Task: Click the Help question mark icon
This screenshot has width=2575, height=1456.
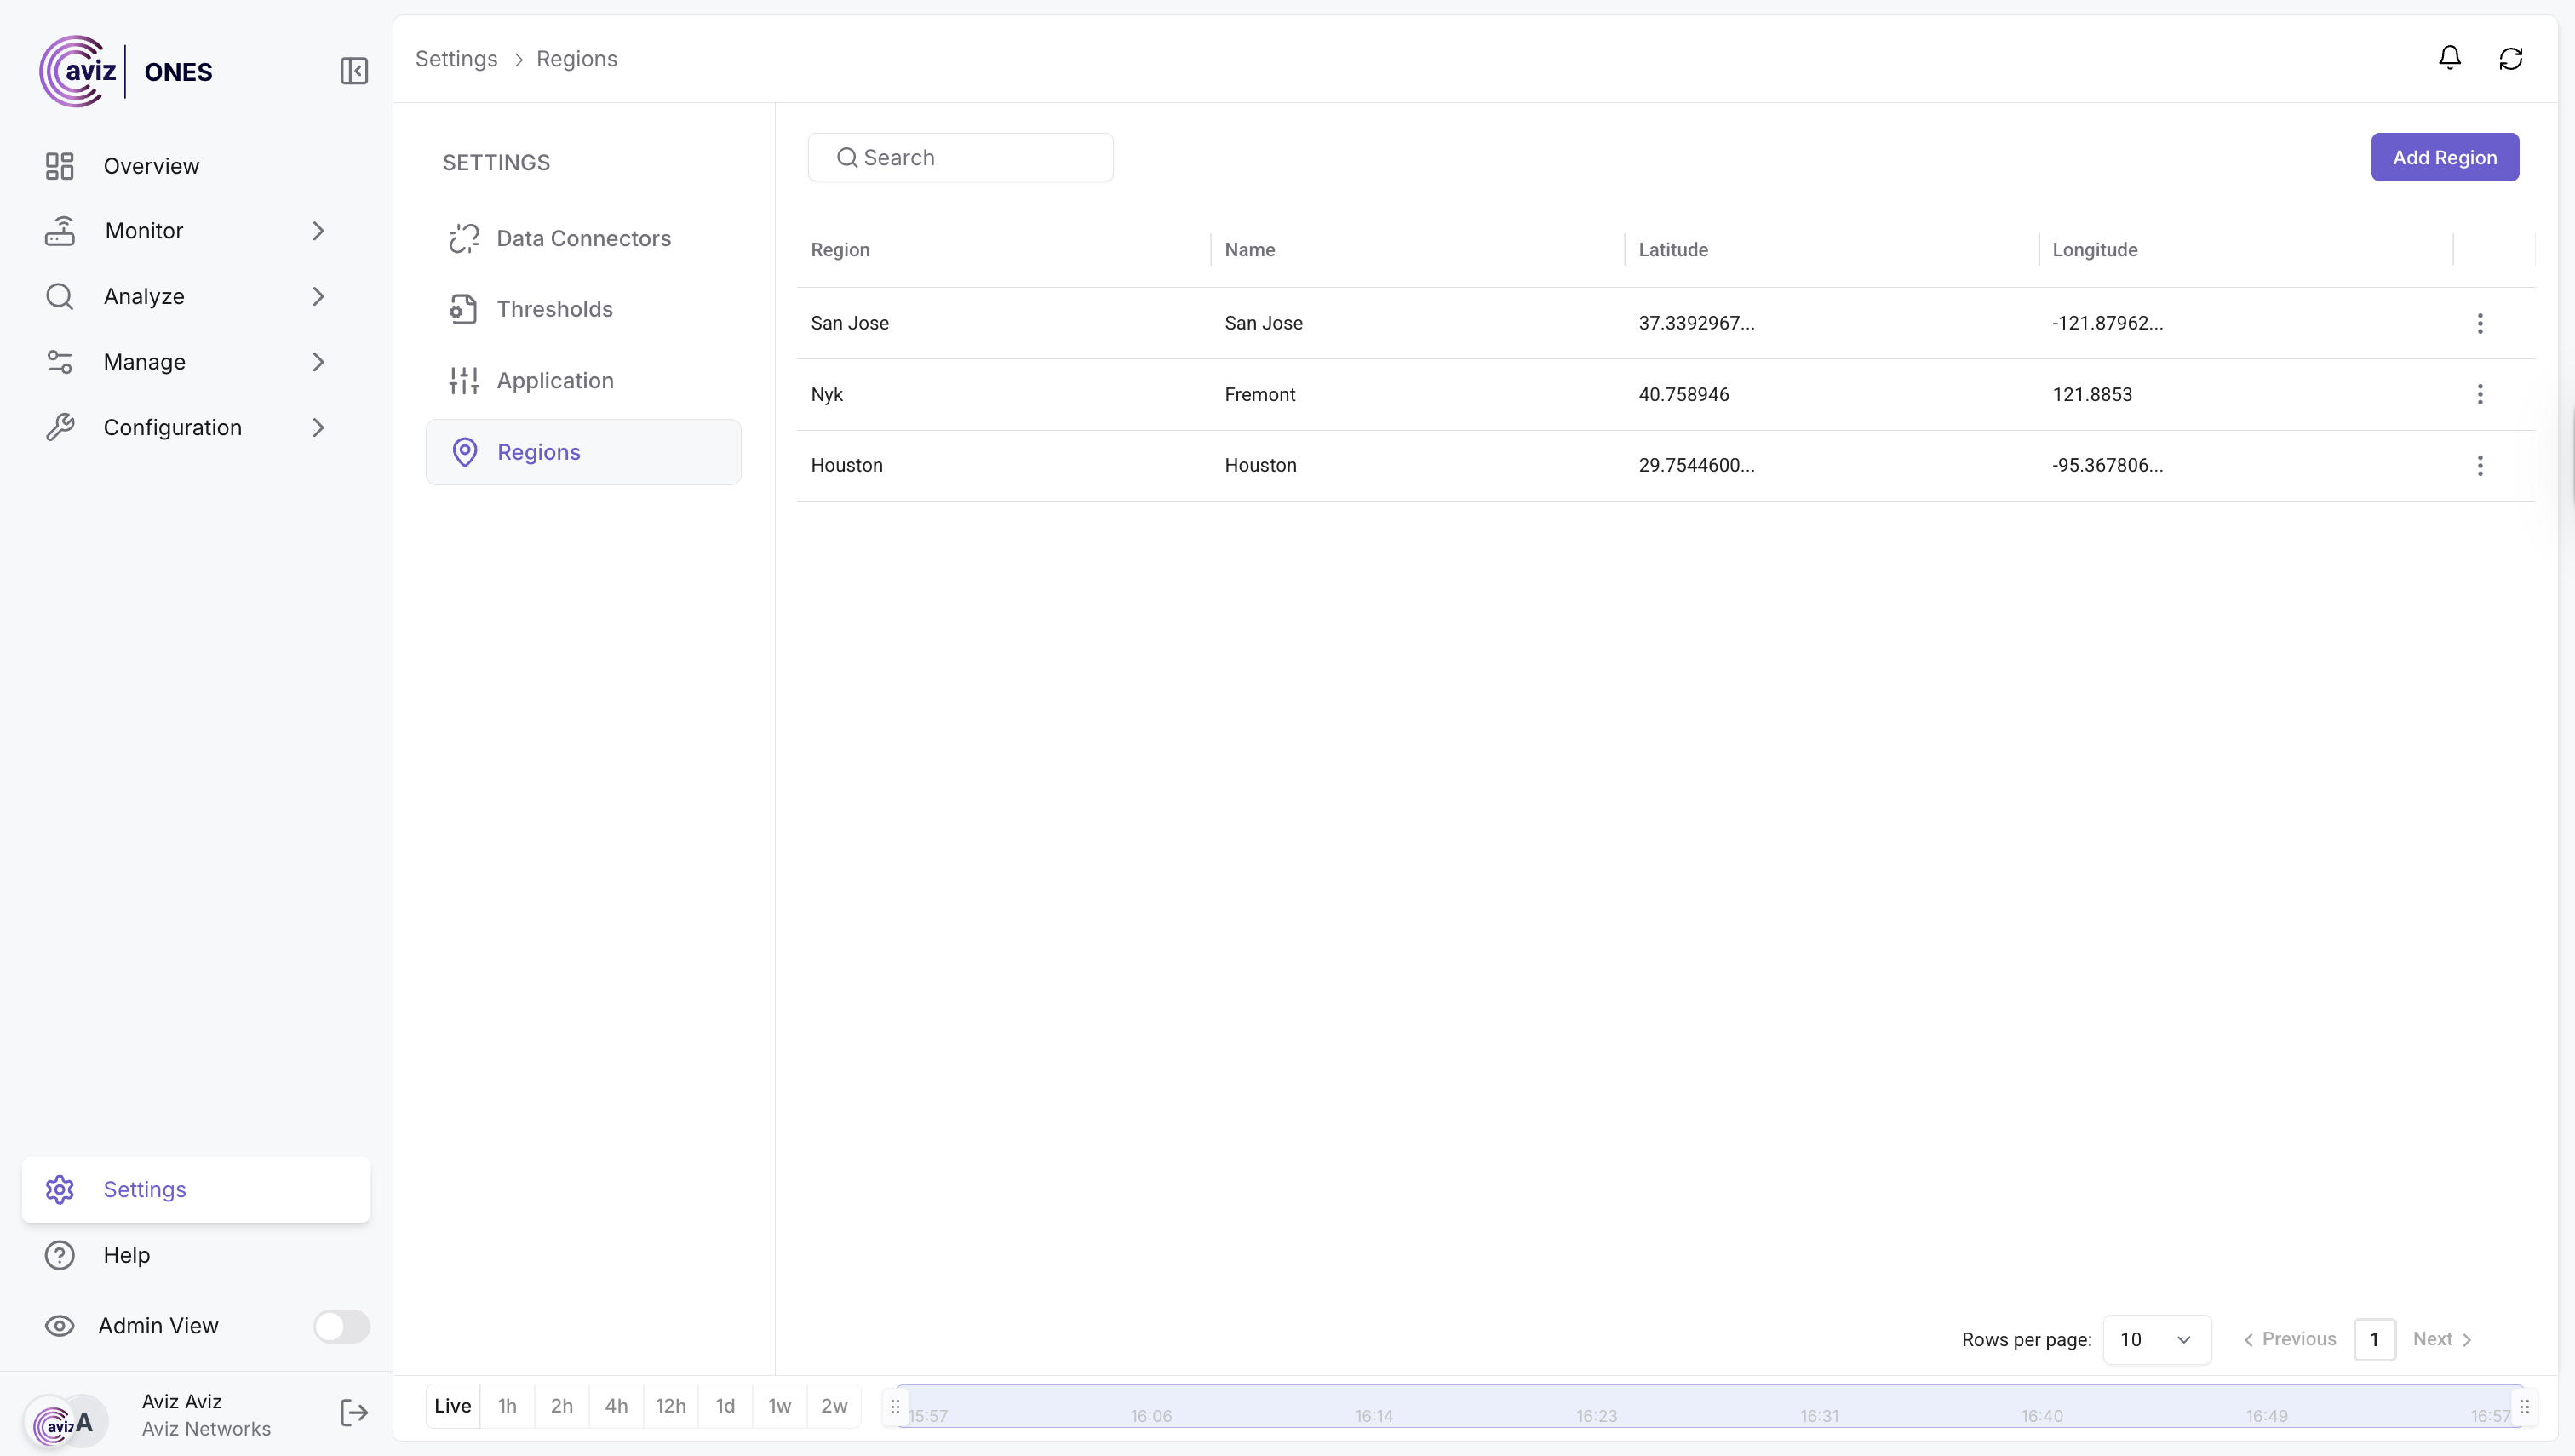Action: (60, 1255)
